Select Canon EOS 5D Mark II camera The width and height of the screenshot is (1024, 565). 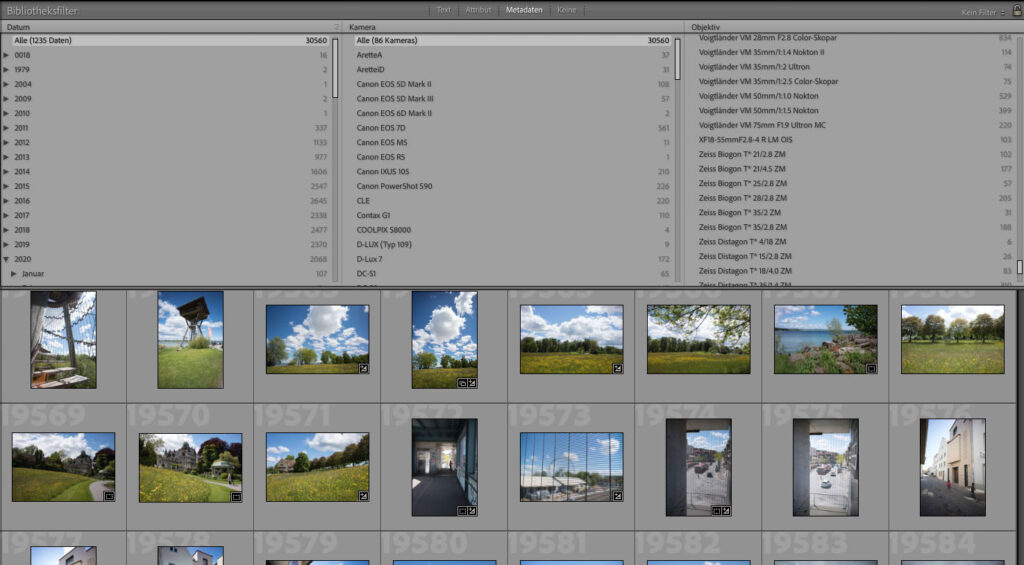[x=513, y=84]
